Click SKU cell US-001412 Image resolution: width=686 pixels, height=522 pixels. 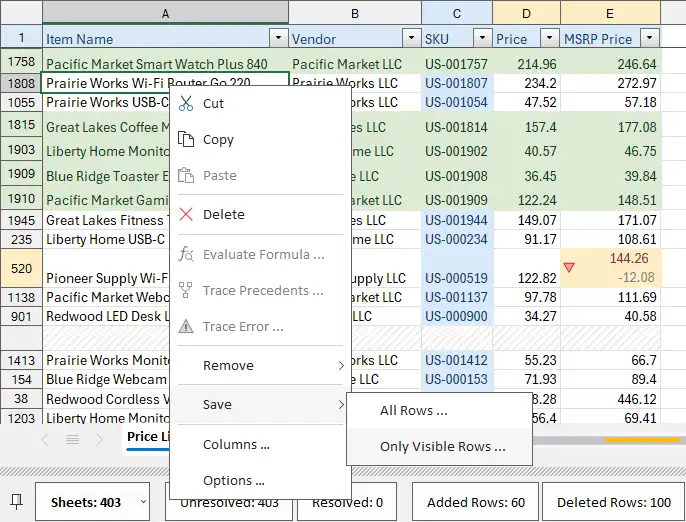pos(457,360)
